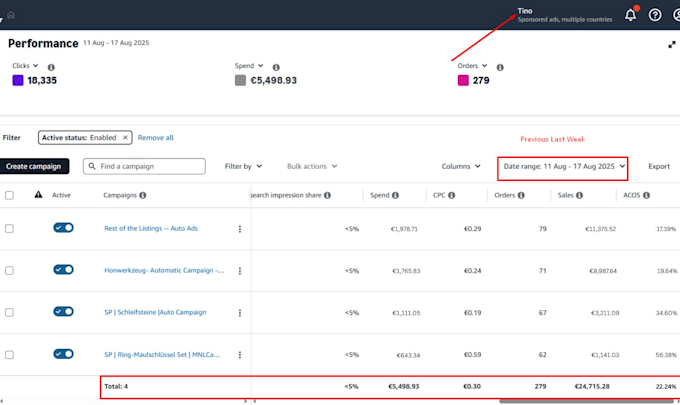The width and height of the screenshot is (680, 405).
Task: Open the Filter by dropdown
Action: [243, 167]
